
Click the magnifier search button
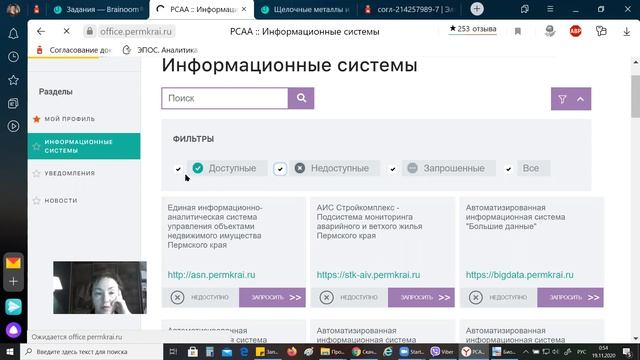pos(301,98)
